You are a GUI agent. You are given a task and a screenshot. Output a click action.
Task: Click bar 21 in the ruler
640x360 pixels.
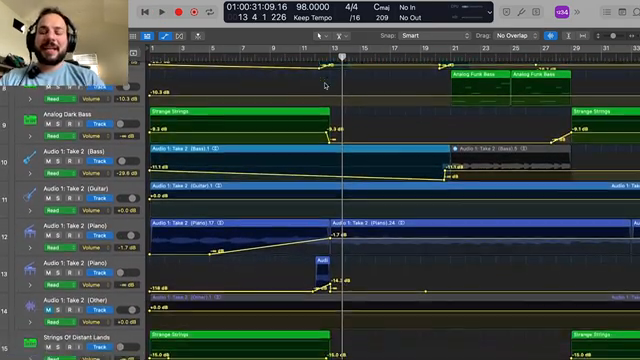point(455,48)
